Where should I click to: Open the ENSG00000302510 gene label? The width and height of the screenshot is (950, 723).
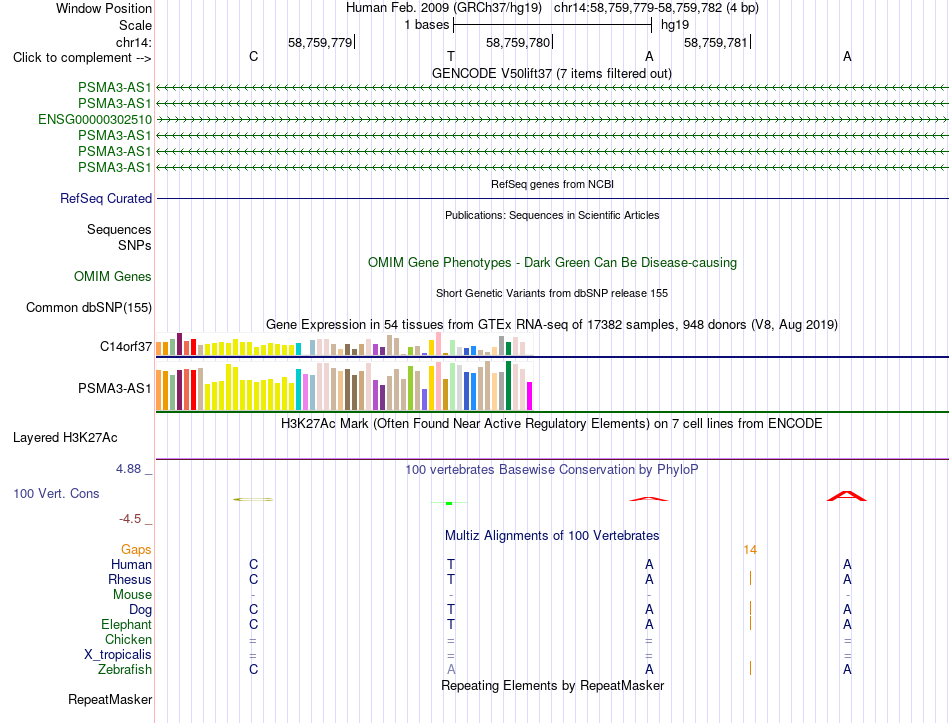[x=95, y=119]
